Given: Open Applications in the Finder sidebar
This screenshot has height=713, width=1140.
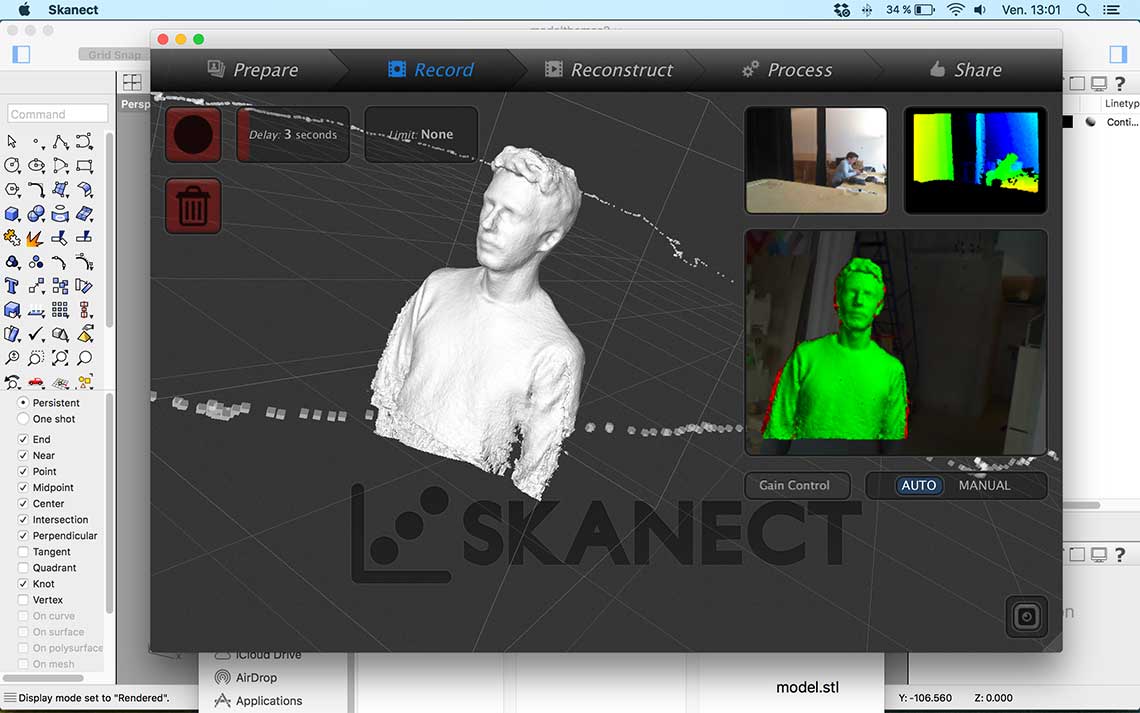Looking at the screenshot, I should (x=258, y=701).
